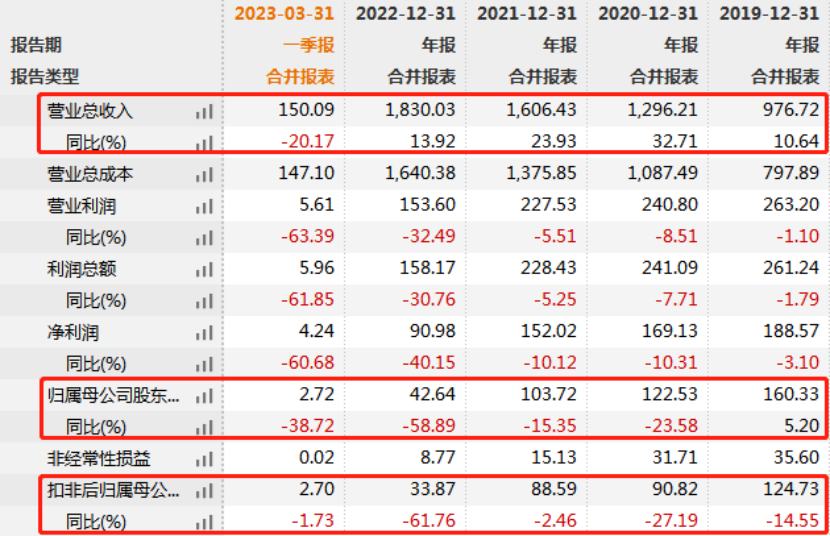The height and width of the screenshot is (536, 830).
Task: Select the 2022-12-31 column header
Action: (x=405, y=13)
